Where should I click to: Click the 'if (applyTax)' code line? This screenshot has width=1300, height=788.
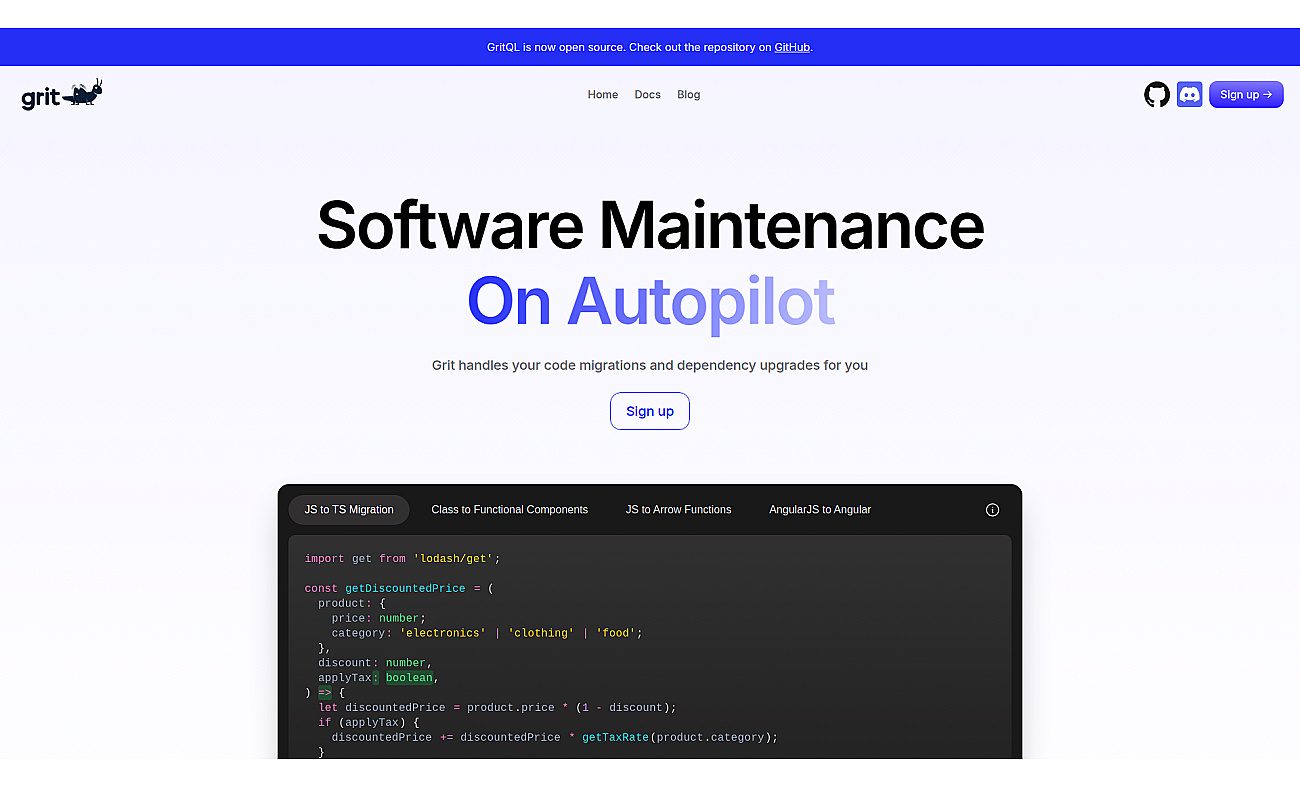pos(369,723)
